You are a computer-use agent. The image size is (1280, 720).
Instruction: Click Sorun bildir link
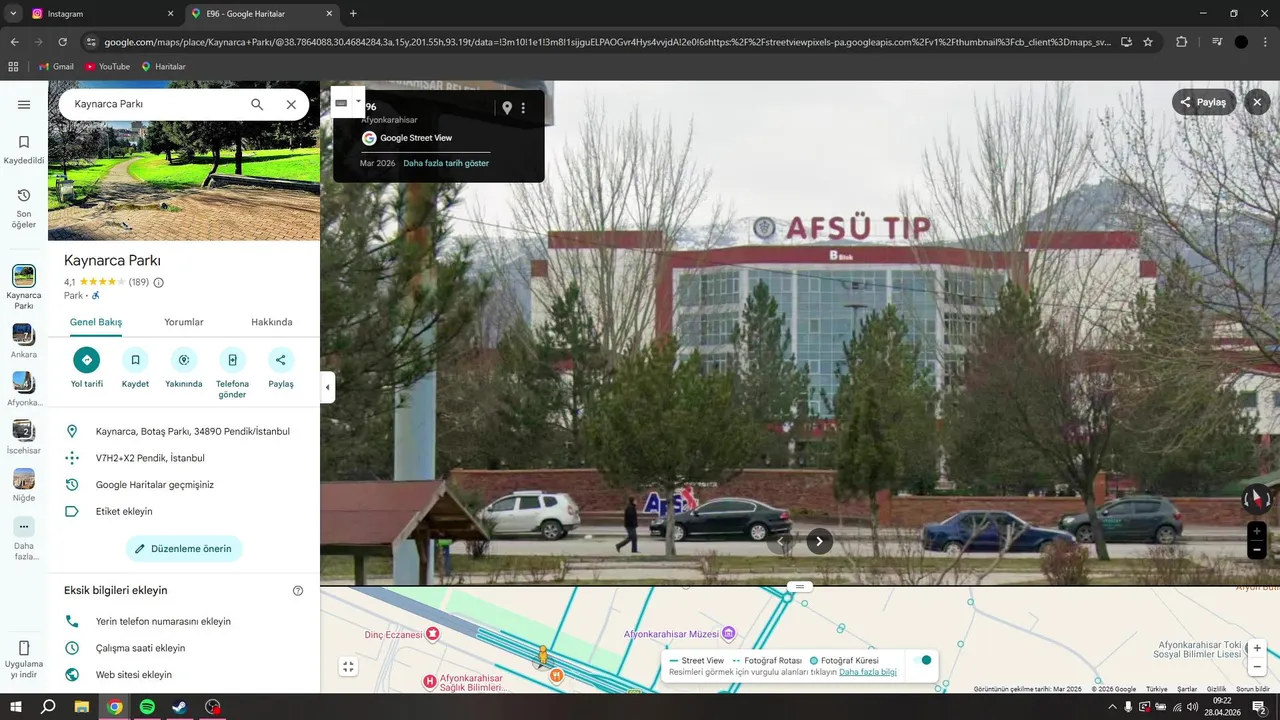click(1253, 689)
